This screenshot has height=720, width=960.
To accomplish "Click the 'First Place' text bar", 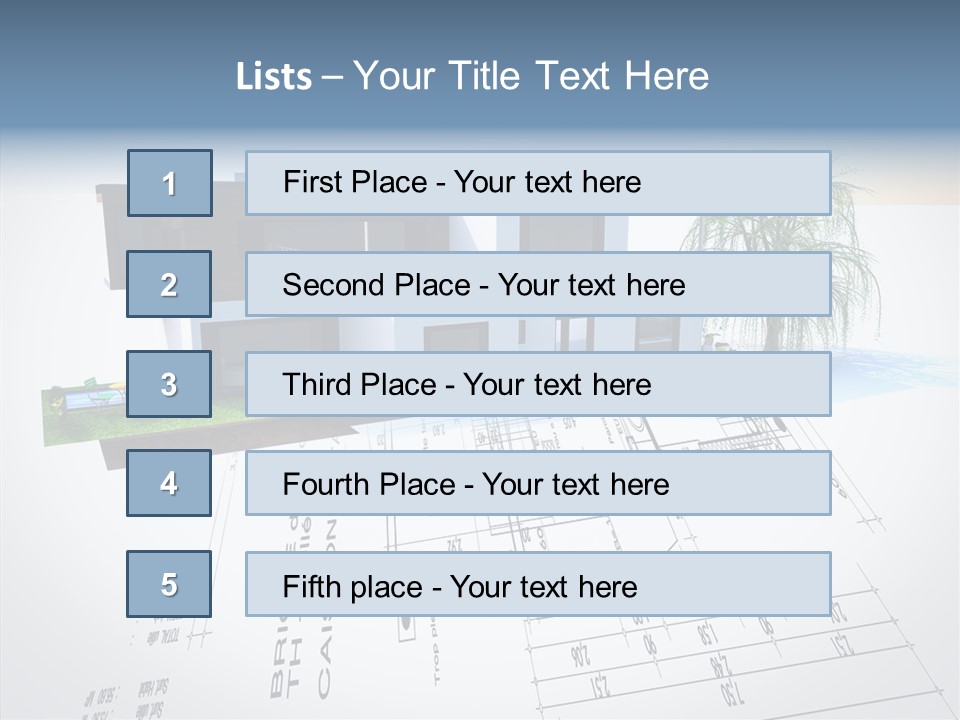I will (x=538, y=183).
